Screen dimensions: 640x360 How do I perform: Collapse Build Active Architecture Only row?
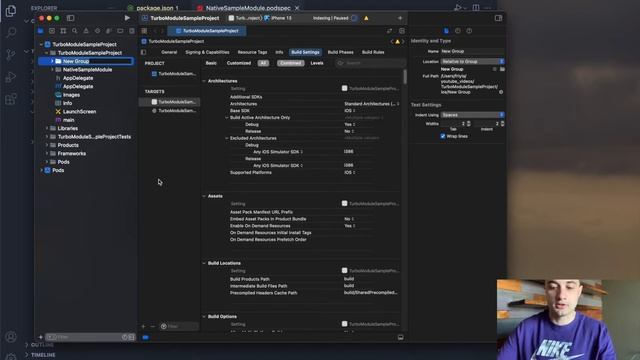[227, 118]
